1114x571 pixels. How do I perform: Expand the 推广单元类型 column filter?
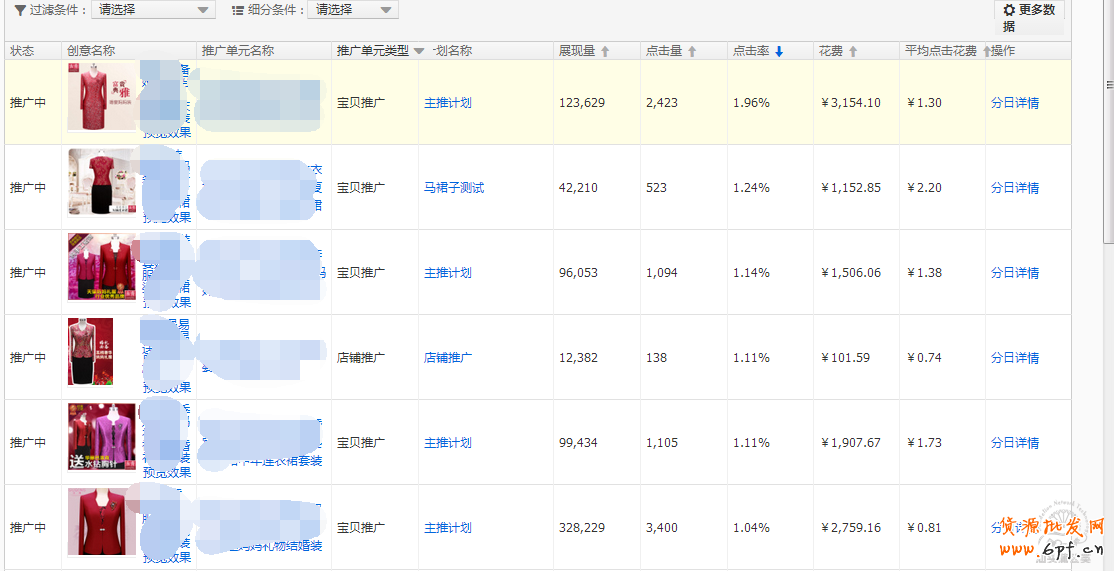[419, 52]
